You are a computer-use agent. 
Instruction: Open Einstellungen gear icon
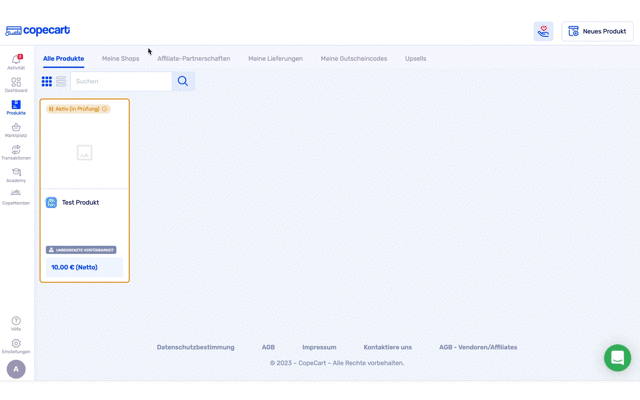pyautogui.click(x=16, y=345)
